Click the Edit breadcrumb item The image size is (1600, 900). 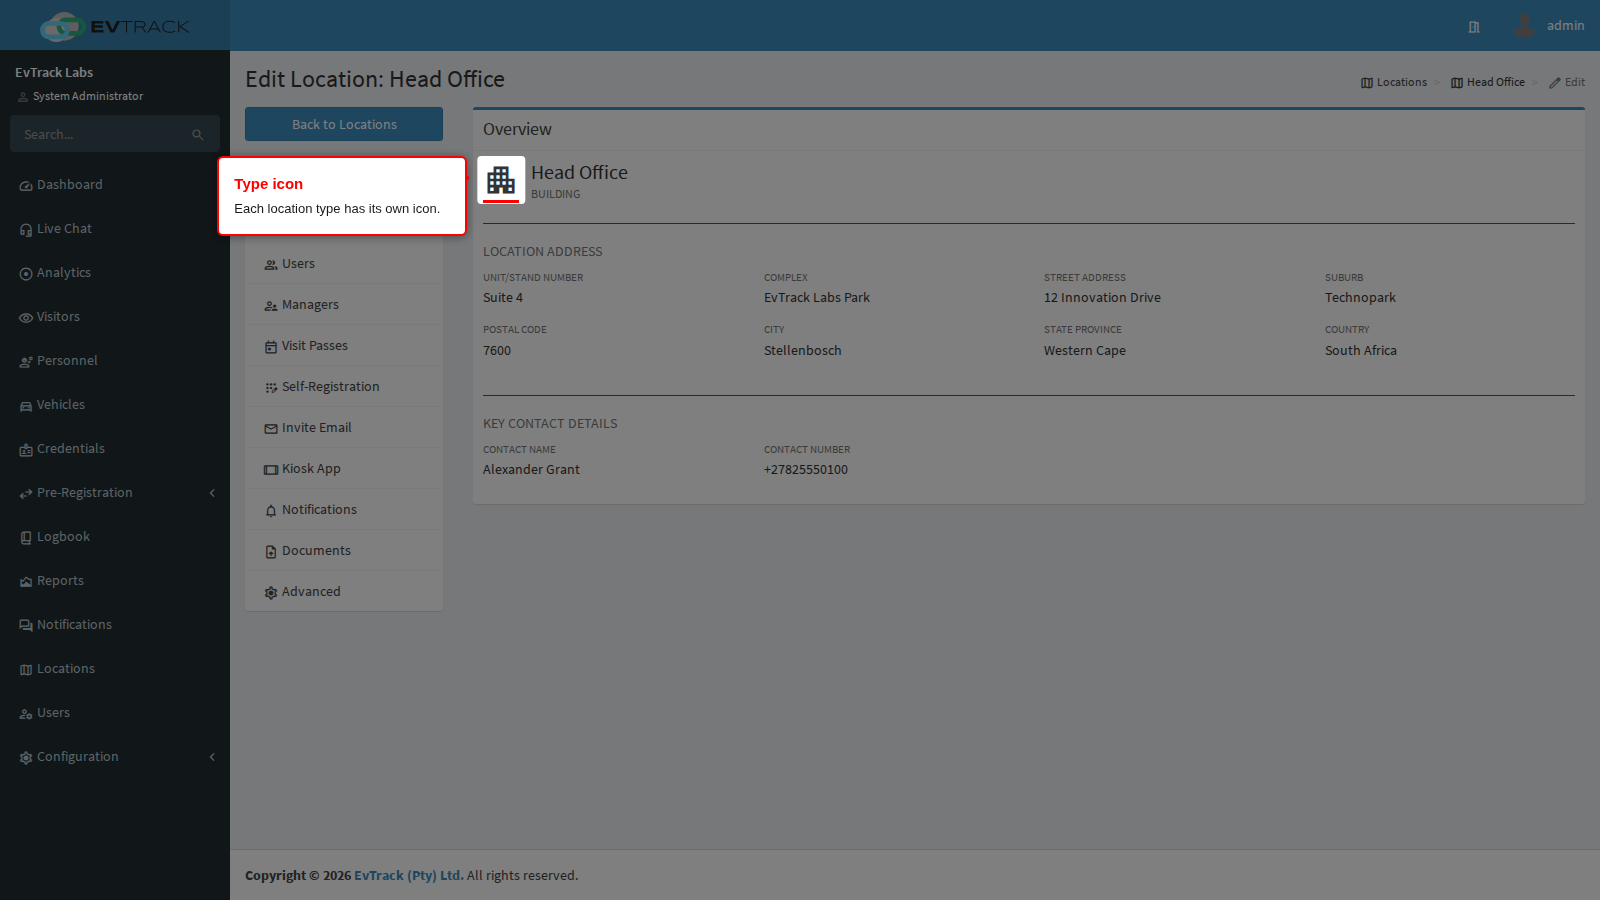(x=1567, y=82)
